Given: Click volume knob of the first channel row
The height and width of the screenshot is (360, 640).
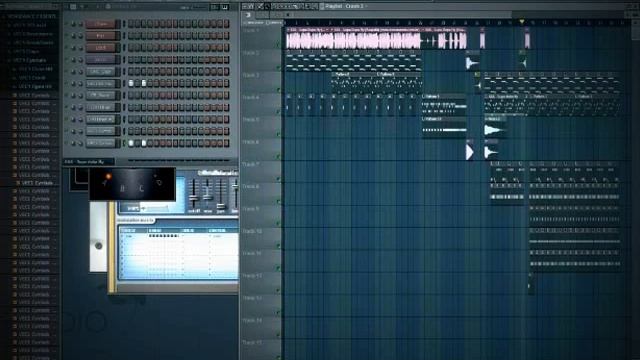Looking at the screenshot, I should tap(80, 24).
